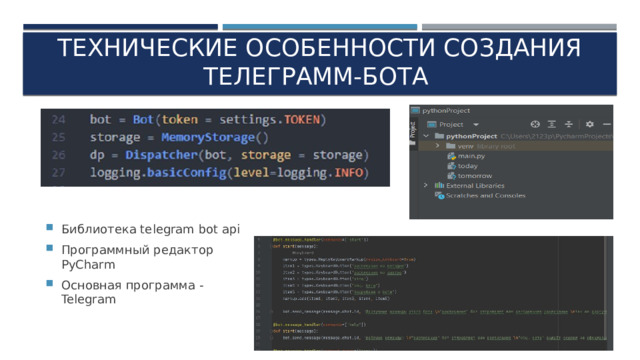Click MemoryStorage() in the code
Screen dimensions: 640x360
pos(215,138)
